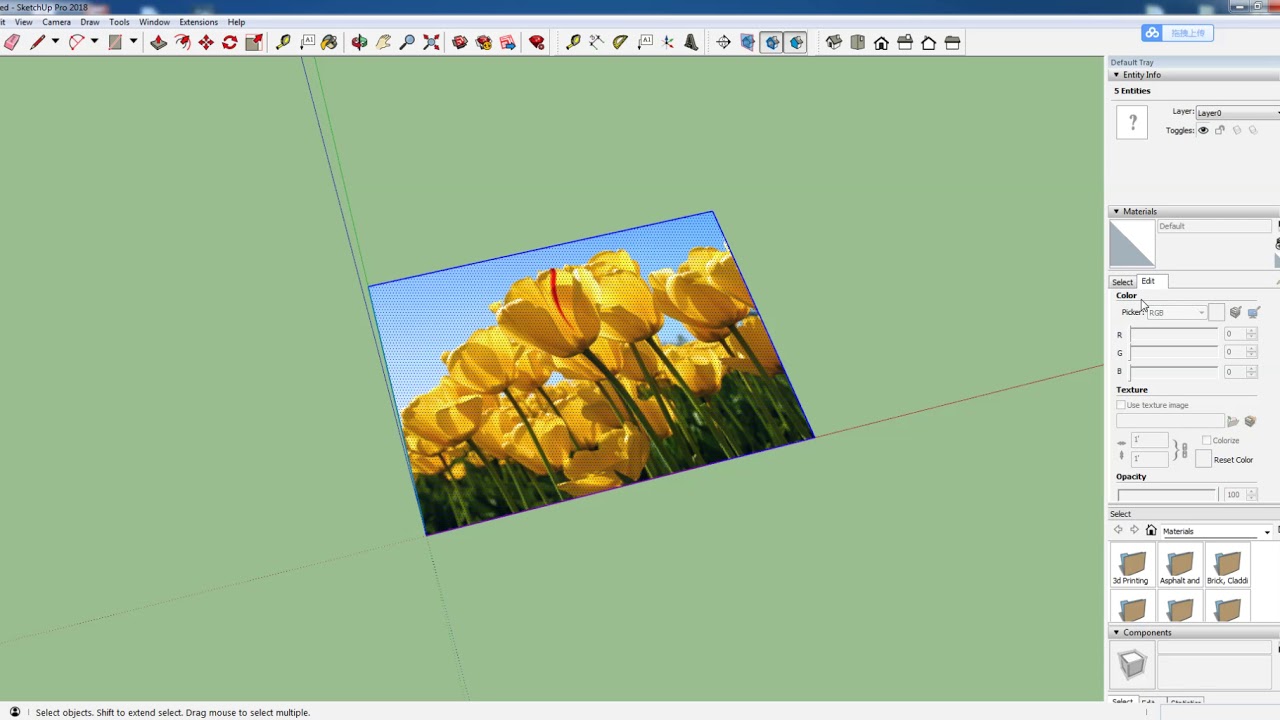Open the Line tool dropdown arrow
Image resolution: width=1280 pixels, height=720 pixels.
click(55, 42)
